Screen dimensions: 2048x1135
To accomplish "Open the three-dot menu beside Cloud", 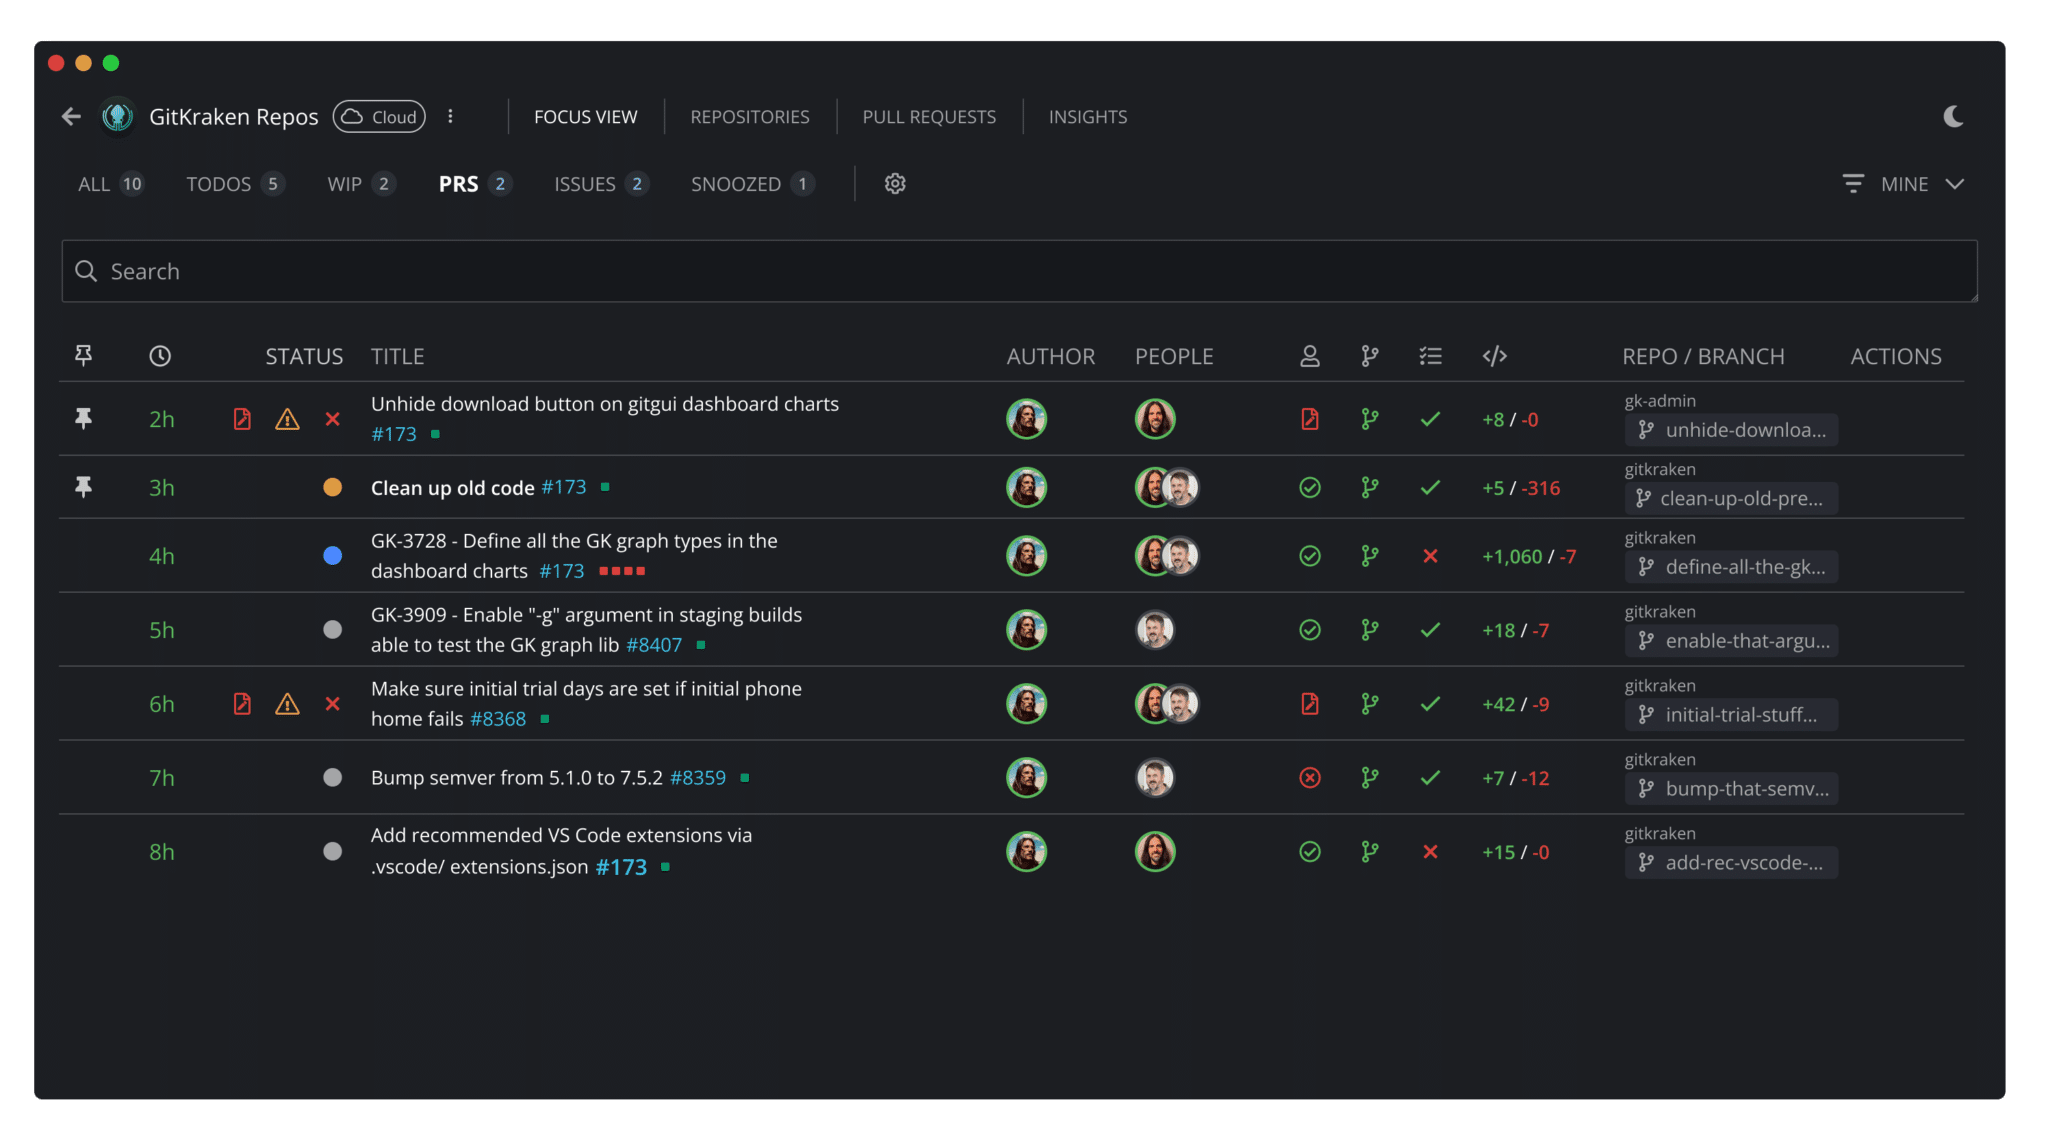I will pyautogui.click(x=452, y=116).
